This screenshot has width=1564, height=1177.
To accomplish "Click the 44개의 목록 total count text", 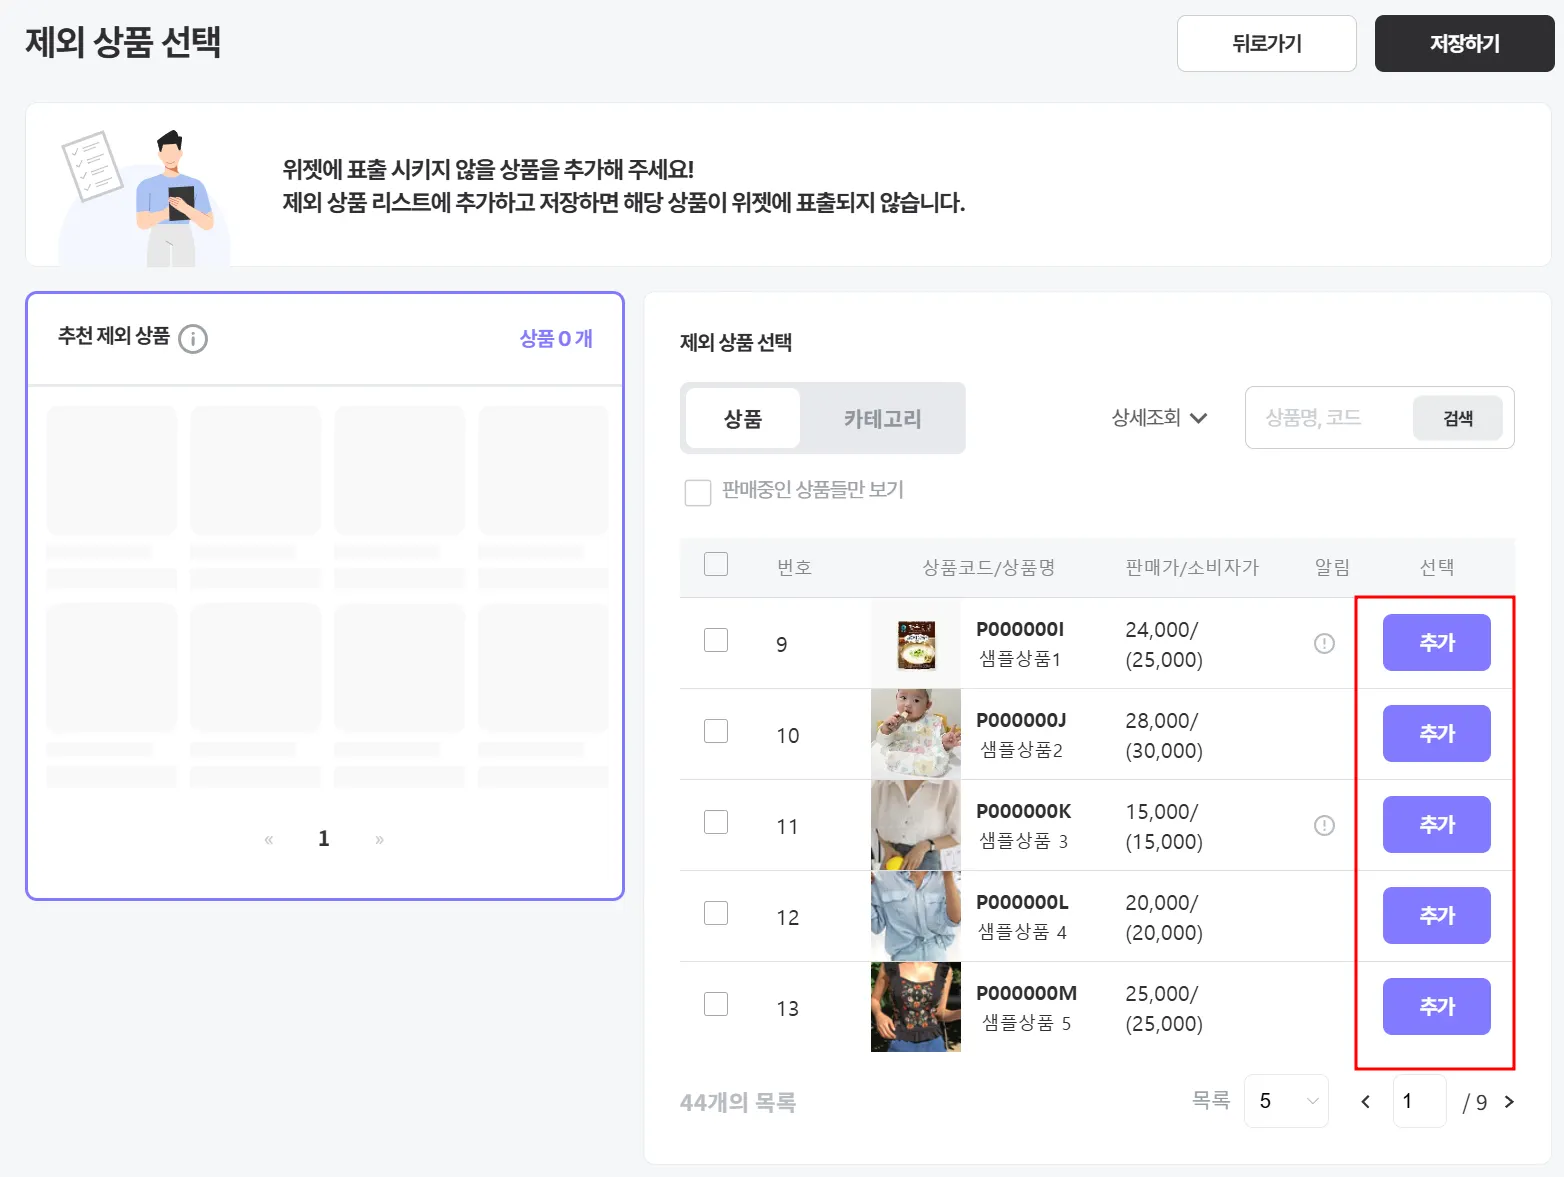I will [738, 1102].
